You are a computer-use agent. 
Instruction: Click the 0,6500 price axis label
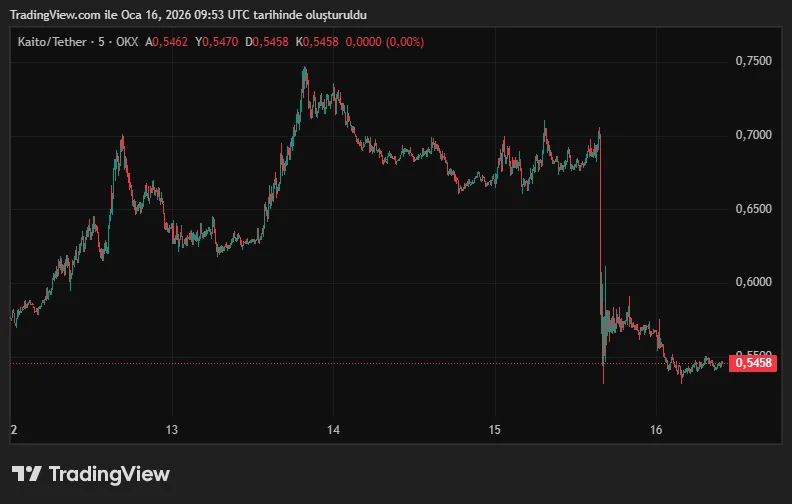pos(753,209)
